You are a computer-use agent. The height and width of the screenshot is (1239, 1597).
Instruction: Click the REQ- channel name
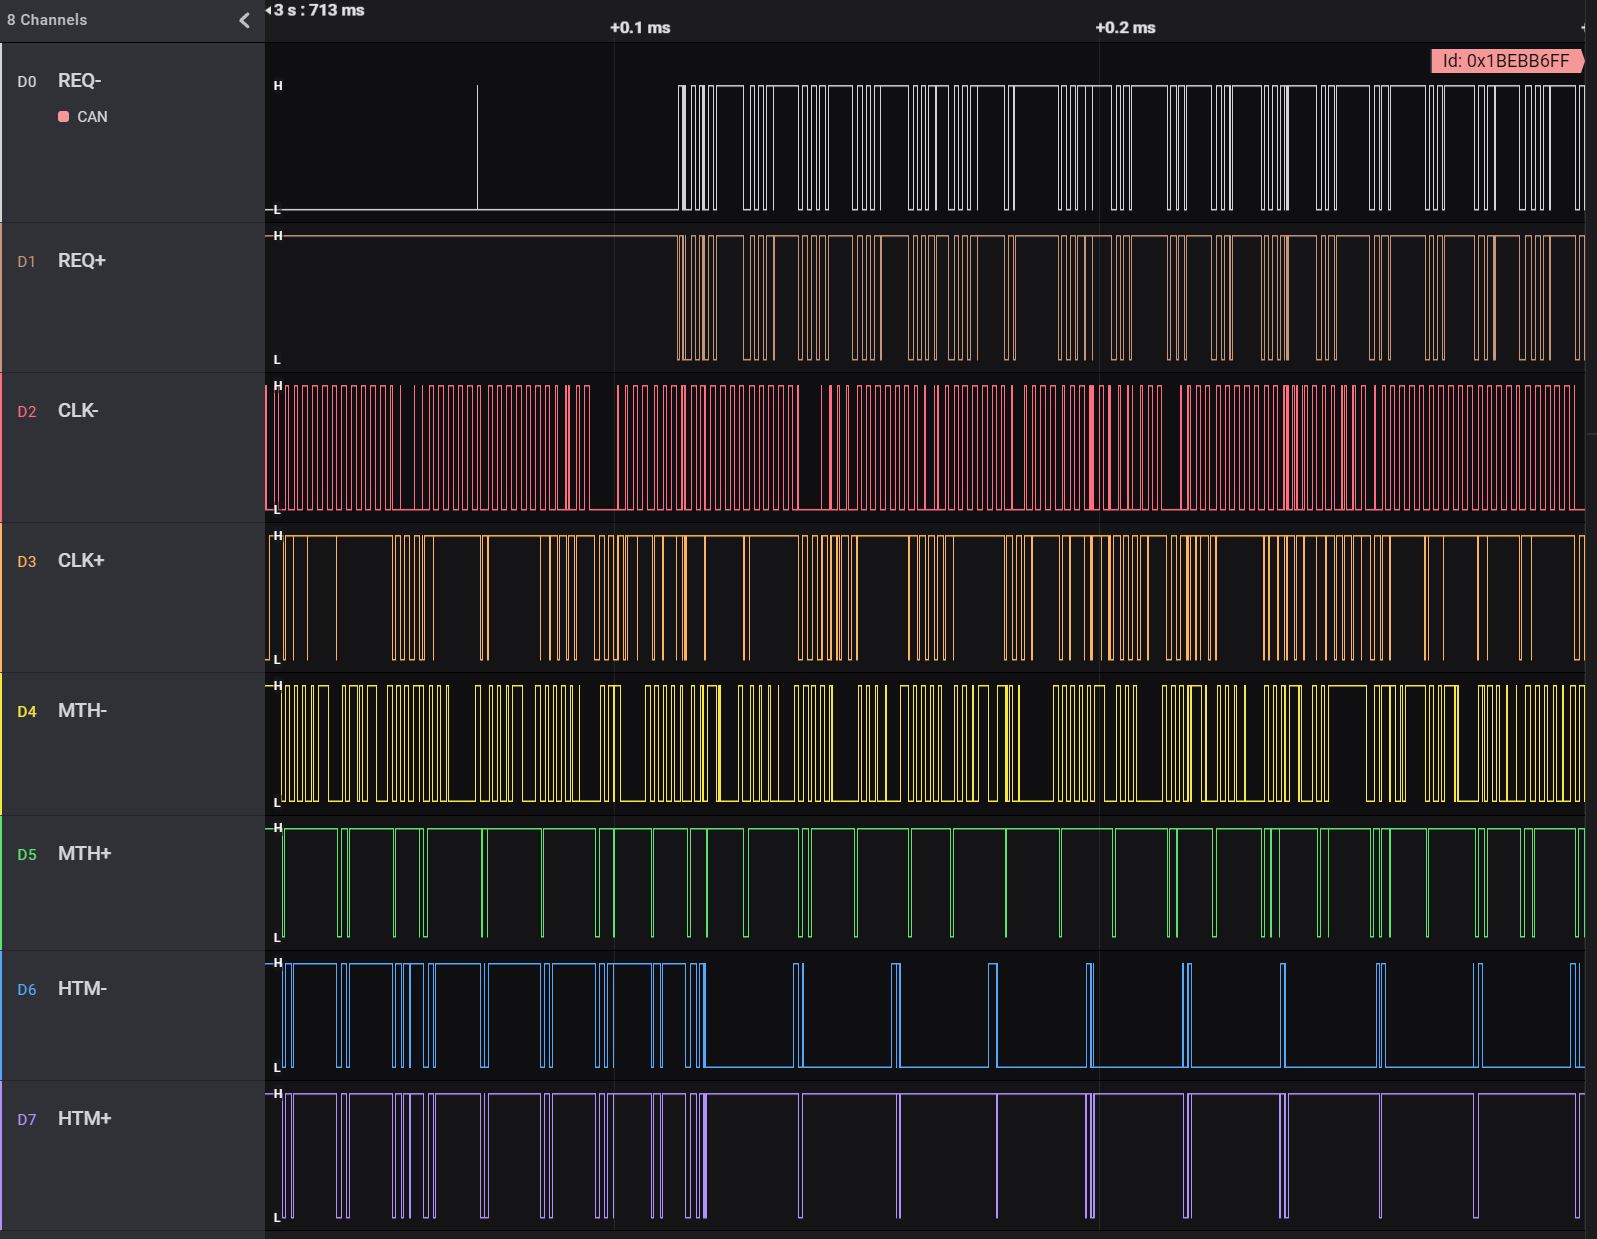[x=80, y=81]
